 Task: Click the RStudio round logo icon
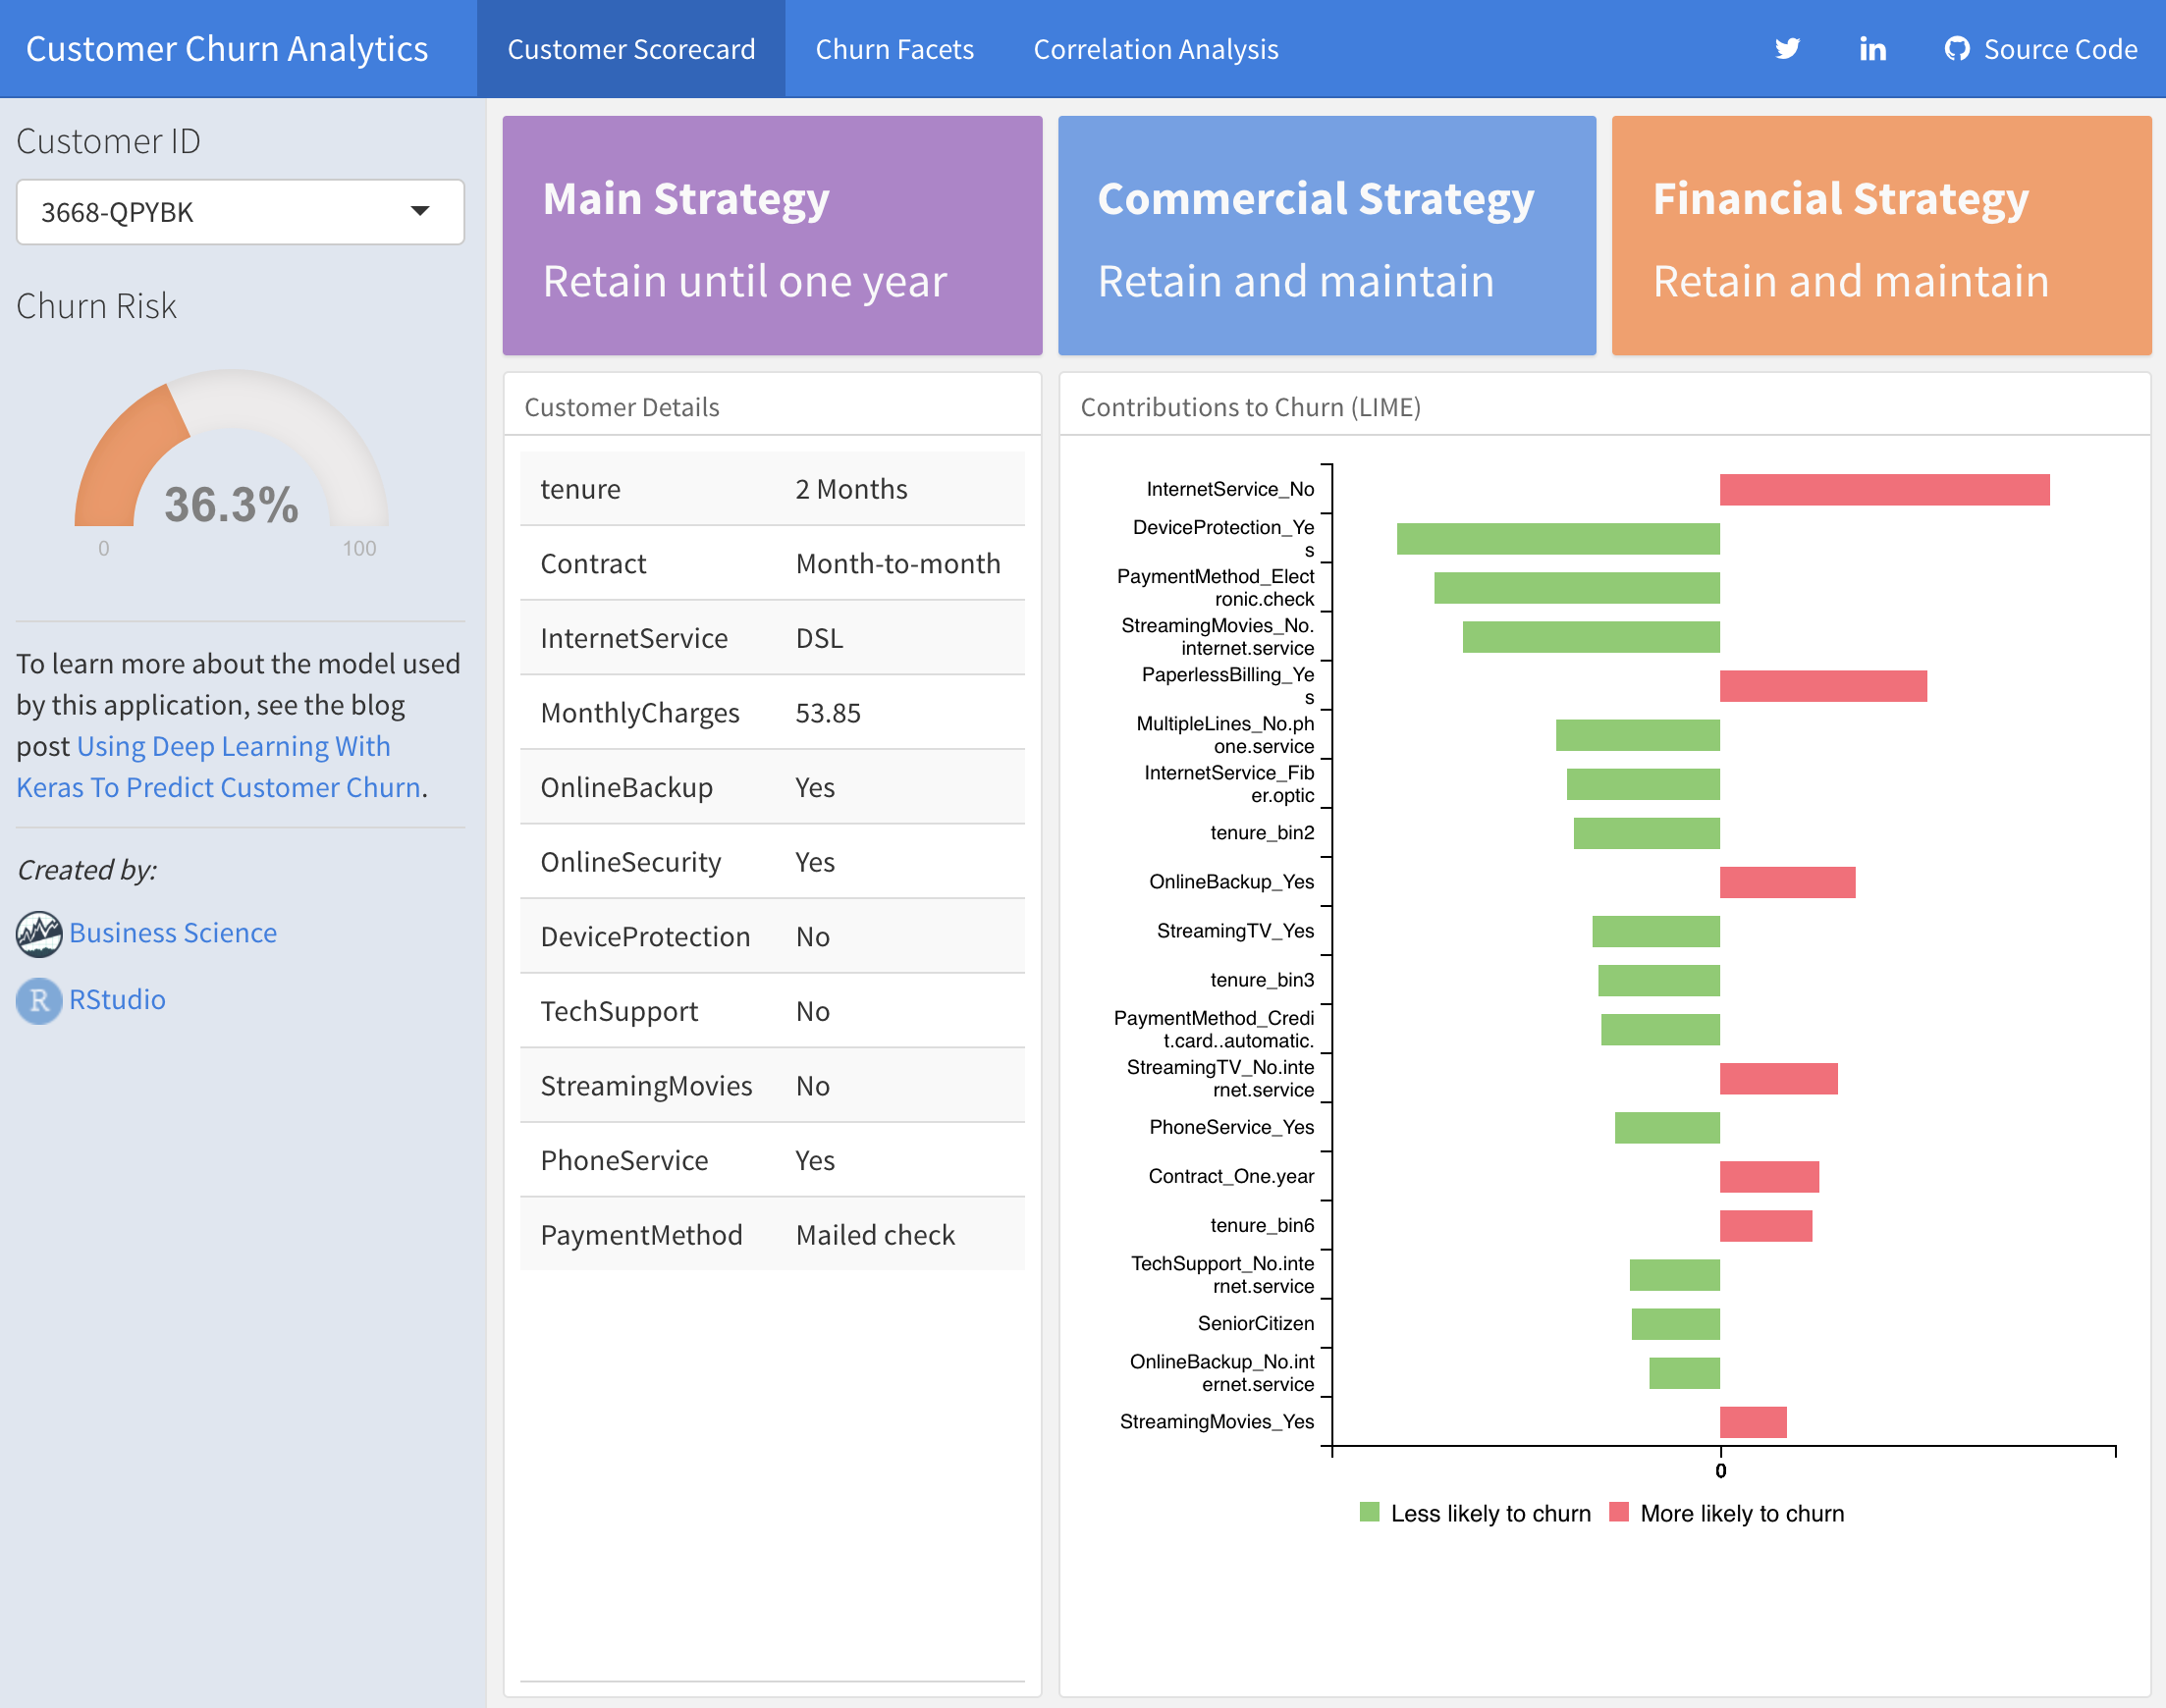click(39, 1000)
